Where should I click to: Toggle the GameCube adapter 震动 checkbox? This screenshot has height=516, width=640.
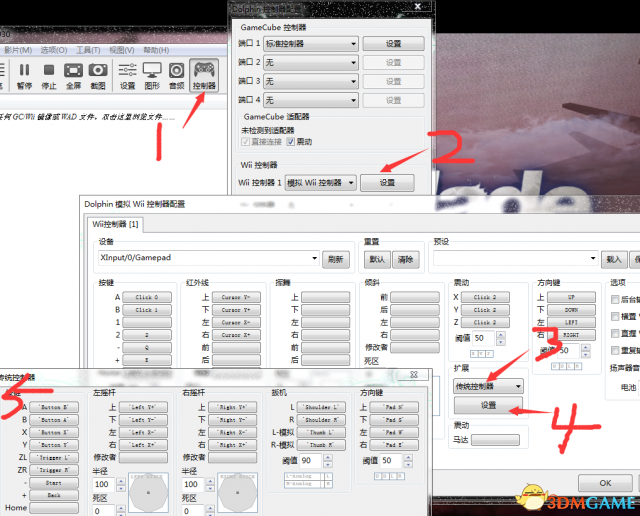290,142
